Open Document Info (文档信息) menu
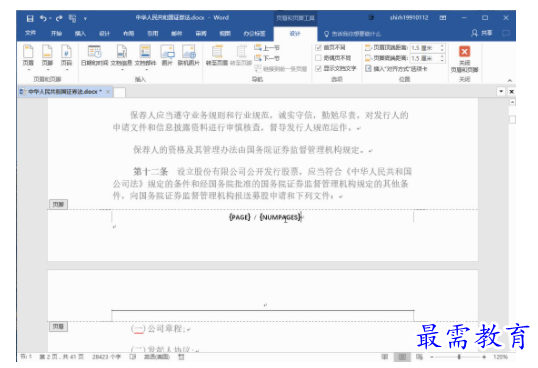This screenshot has height=368, width=538. pos(121,57)
